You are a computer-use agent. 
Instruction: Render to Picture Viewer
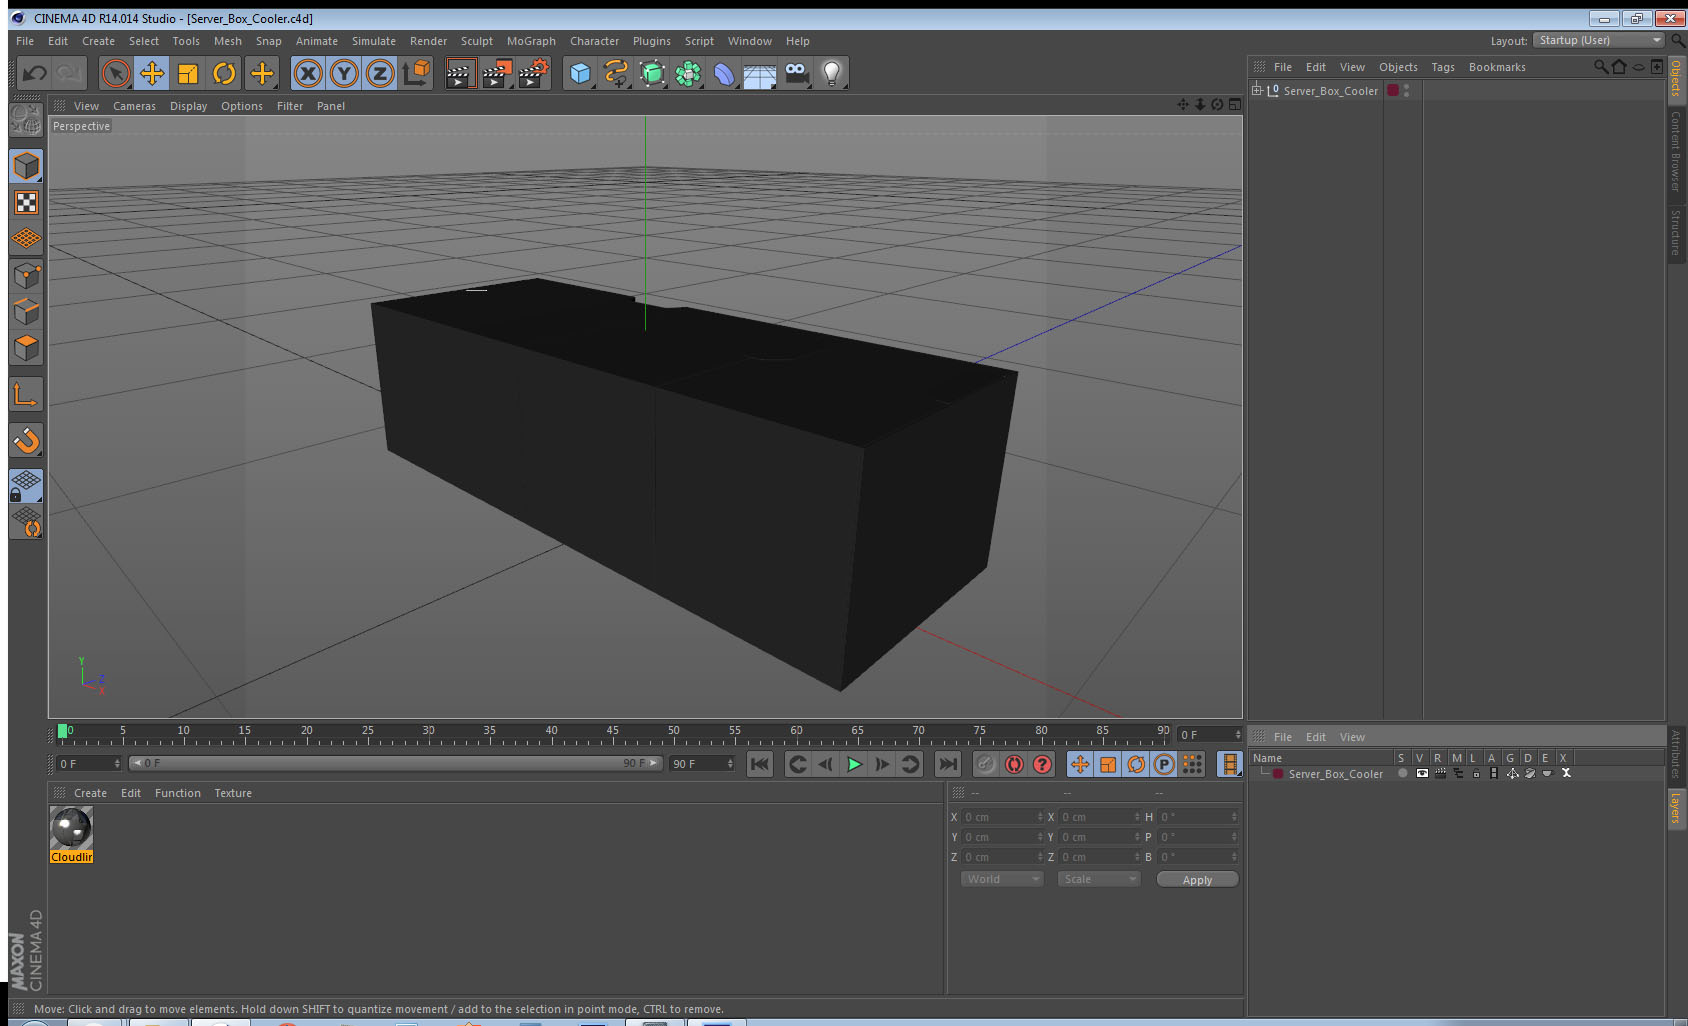(x=496, y=73)
